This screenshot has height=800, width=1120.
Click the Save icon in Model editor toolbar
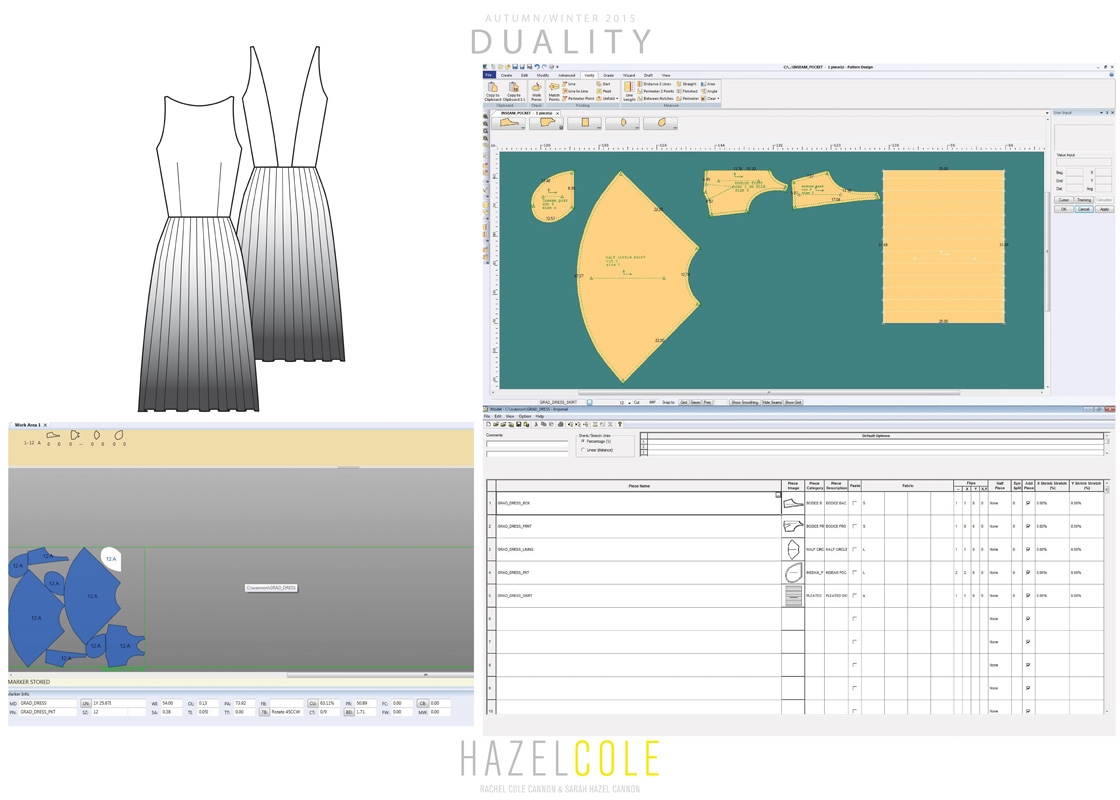tap(519, 424)
